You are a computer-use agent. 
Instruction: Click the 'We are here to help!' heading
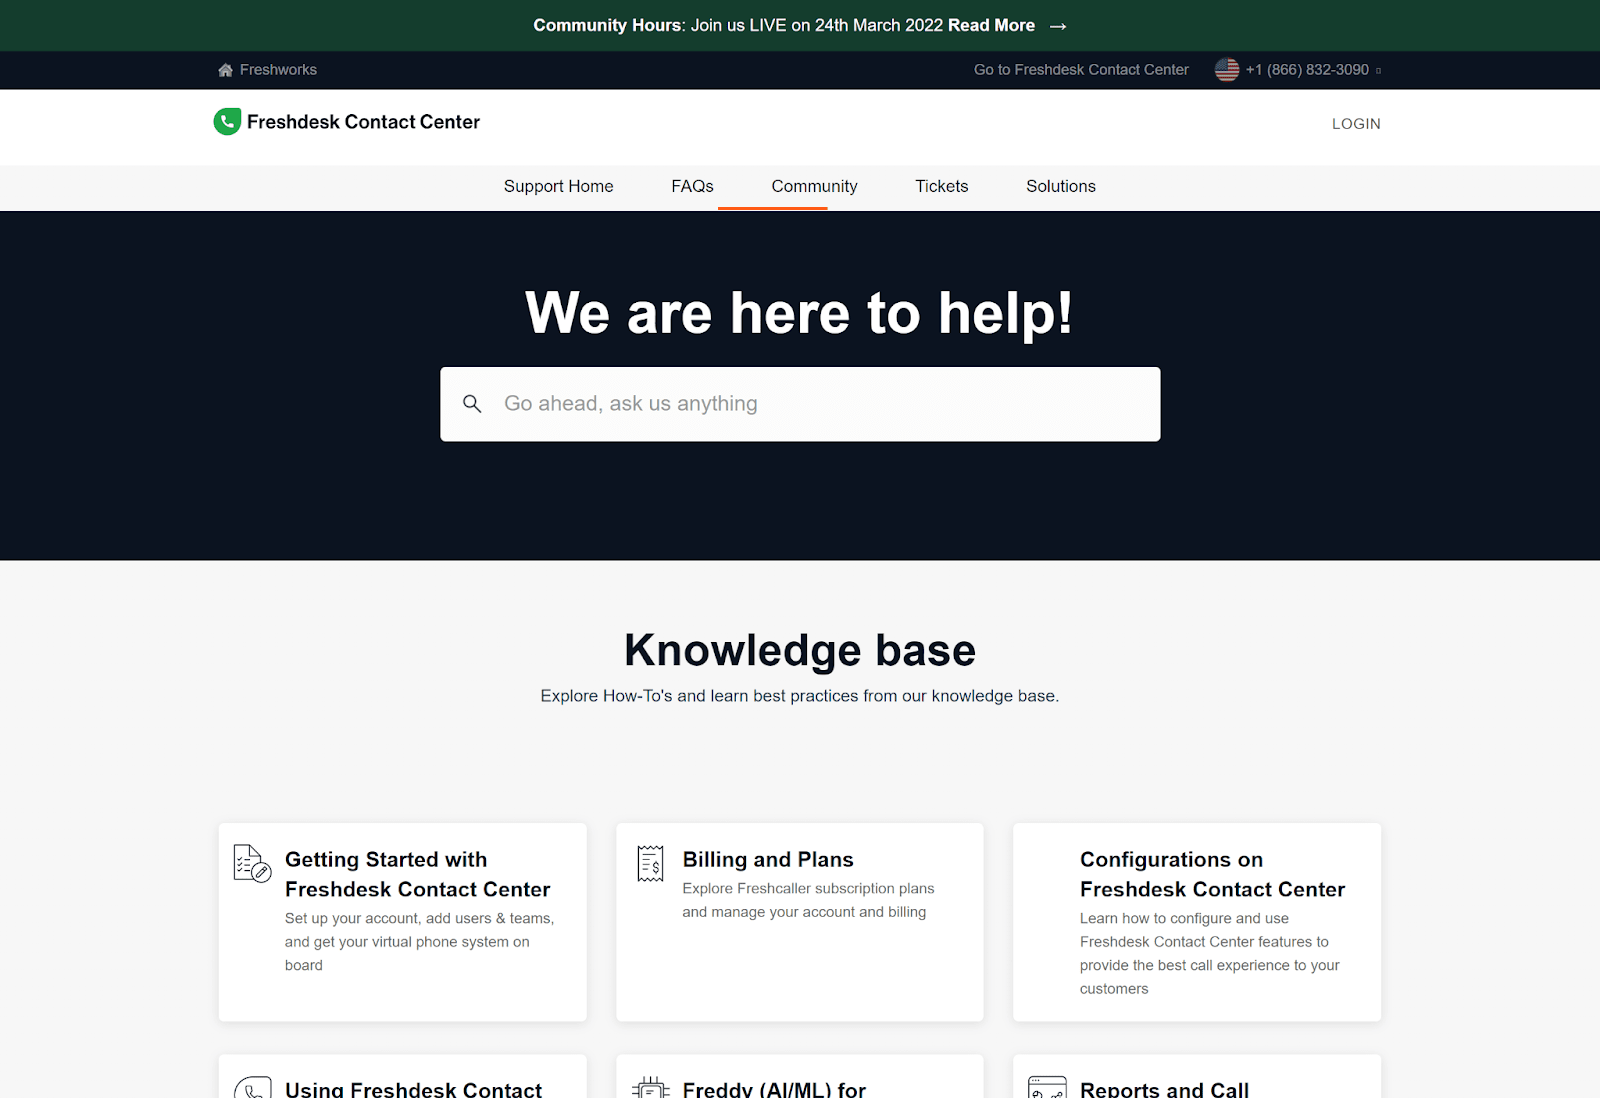pos(800,313)
